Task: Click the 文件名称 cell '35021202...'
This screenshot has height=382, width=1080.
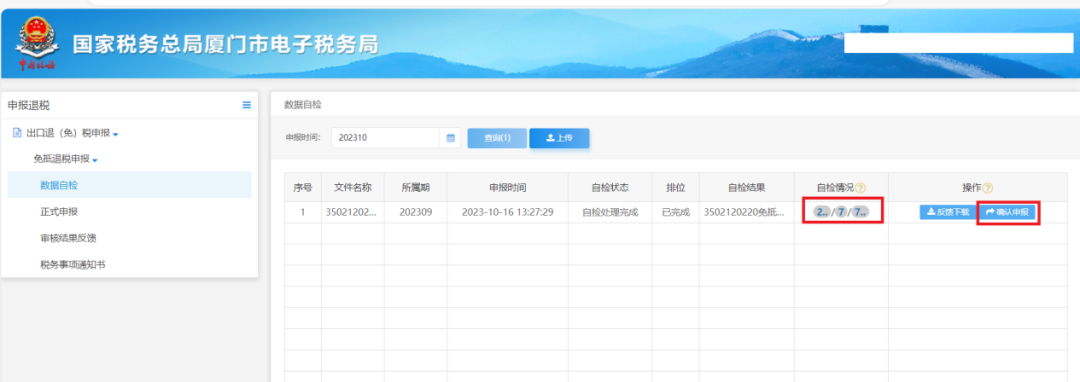Action: click(x=353, y=212)
